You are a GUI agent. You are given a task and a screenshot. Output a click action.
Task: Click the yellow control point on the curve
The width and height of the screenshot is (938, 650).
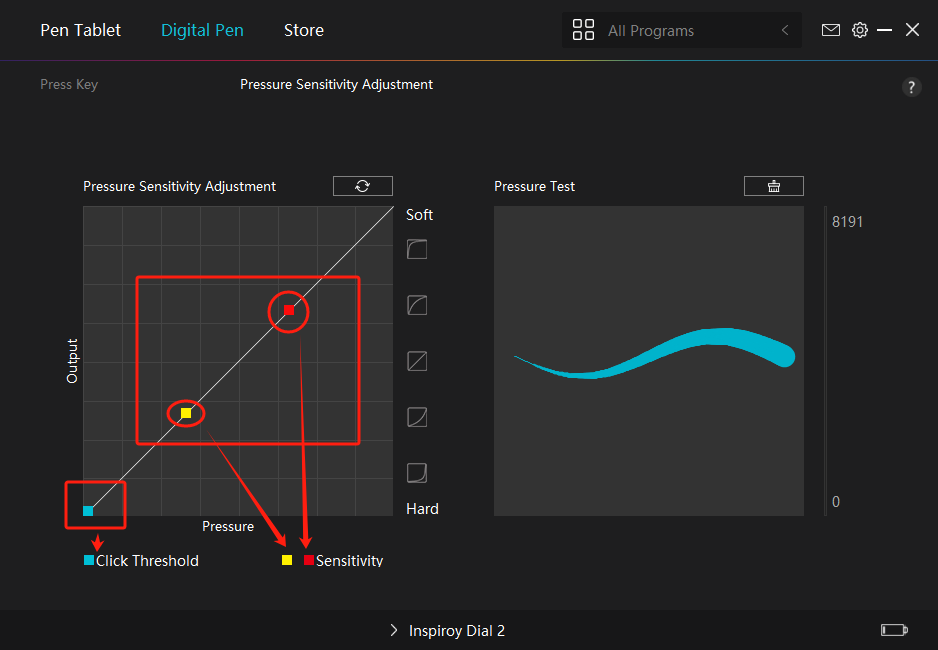[x=186, y=413]
